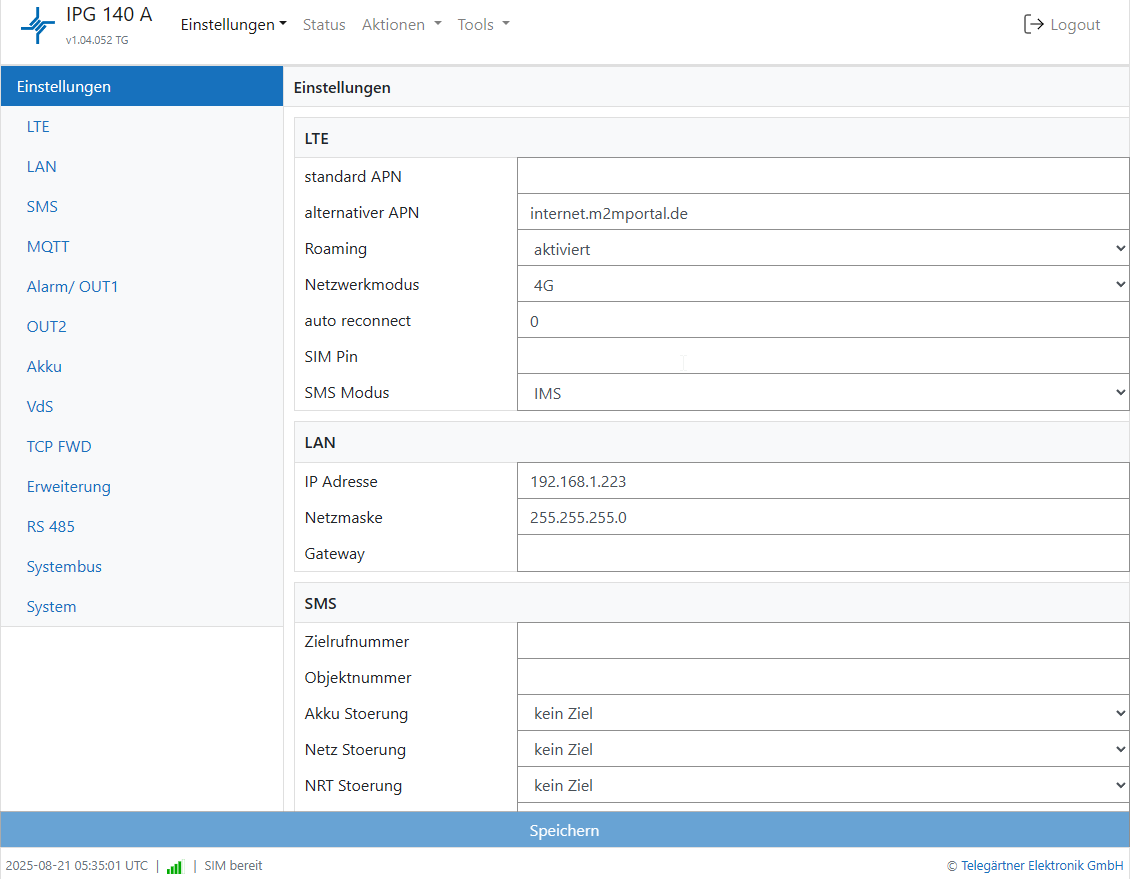Jump to Systembus settings
This screenshot has height=879, width=1130.
[x=64, y=567]
